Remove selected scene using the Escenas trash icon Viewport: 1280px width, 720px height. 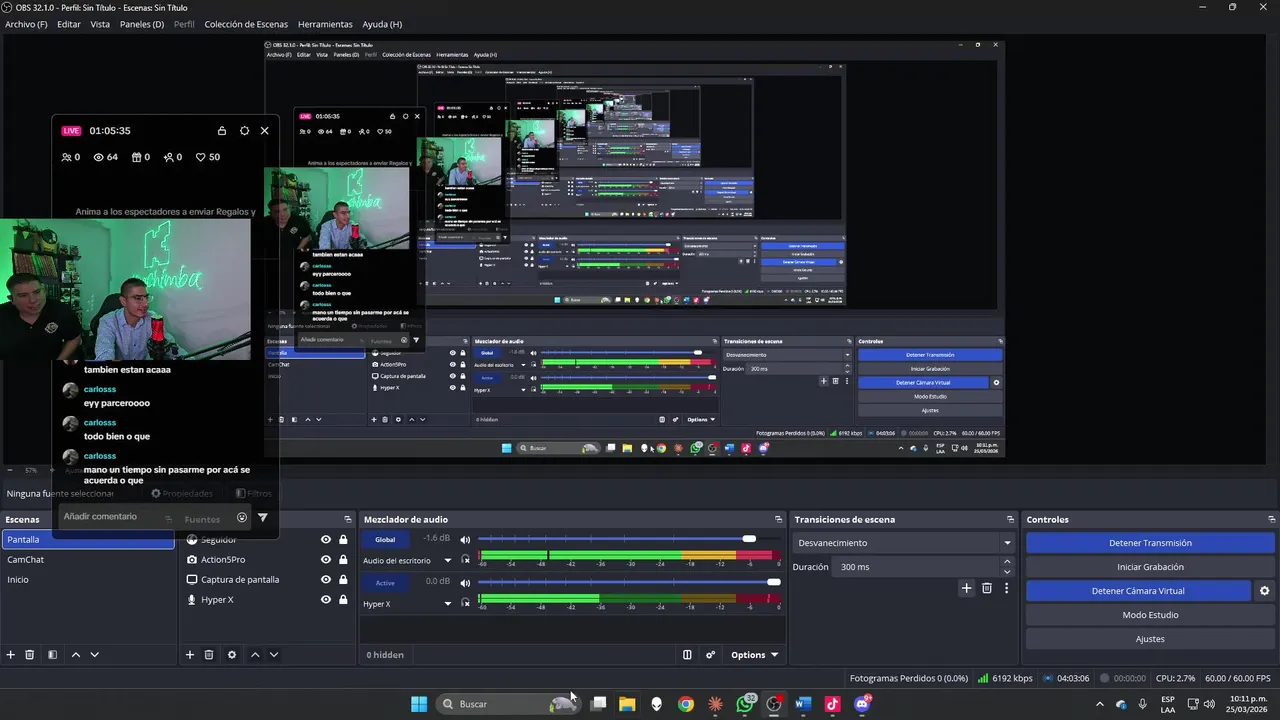point(30,655)
